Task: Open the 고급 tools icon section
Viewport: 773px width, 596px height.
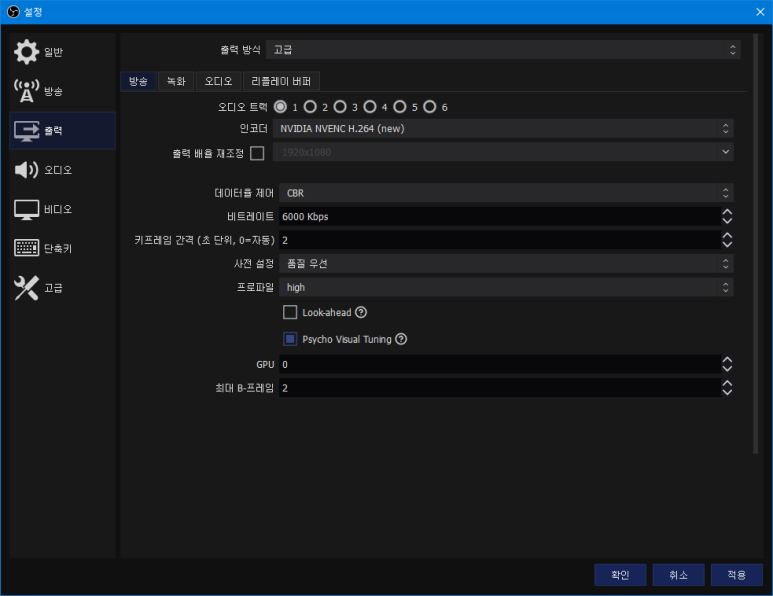Action: (x=26, y=288)
